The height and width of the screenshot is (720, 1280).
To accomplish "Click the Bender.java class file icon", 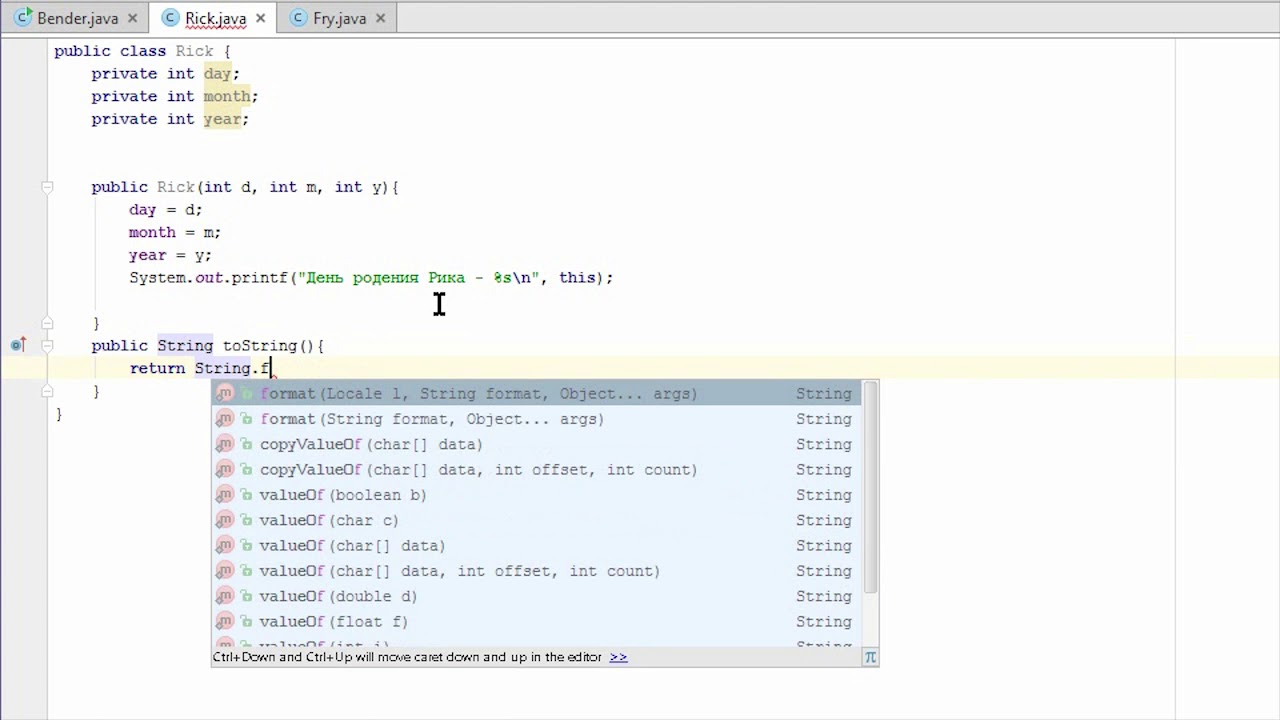I will click(x=22, y=18).
